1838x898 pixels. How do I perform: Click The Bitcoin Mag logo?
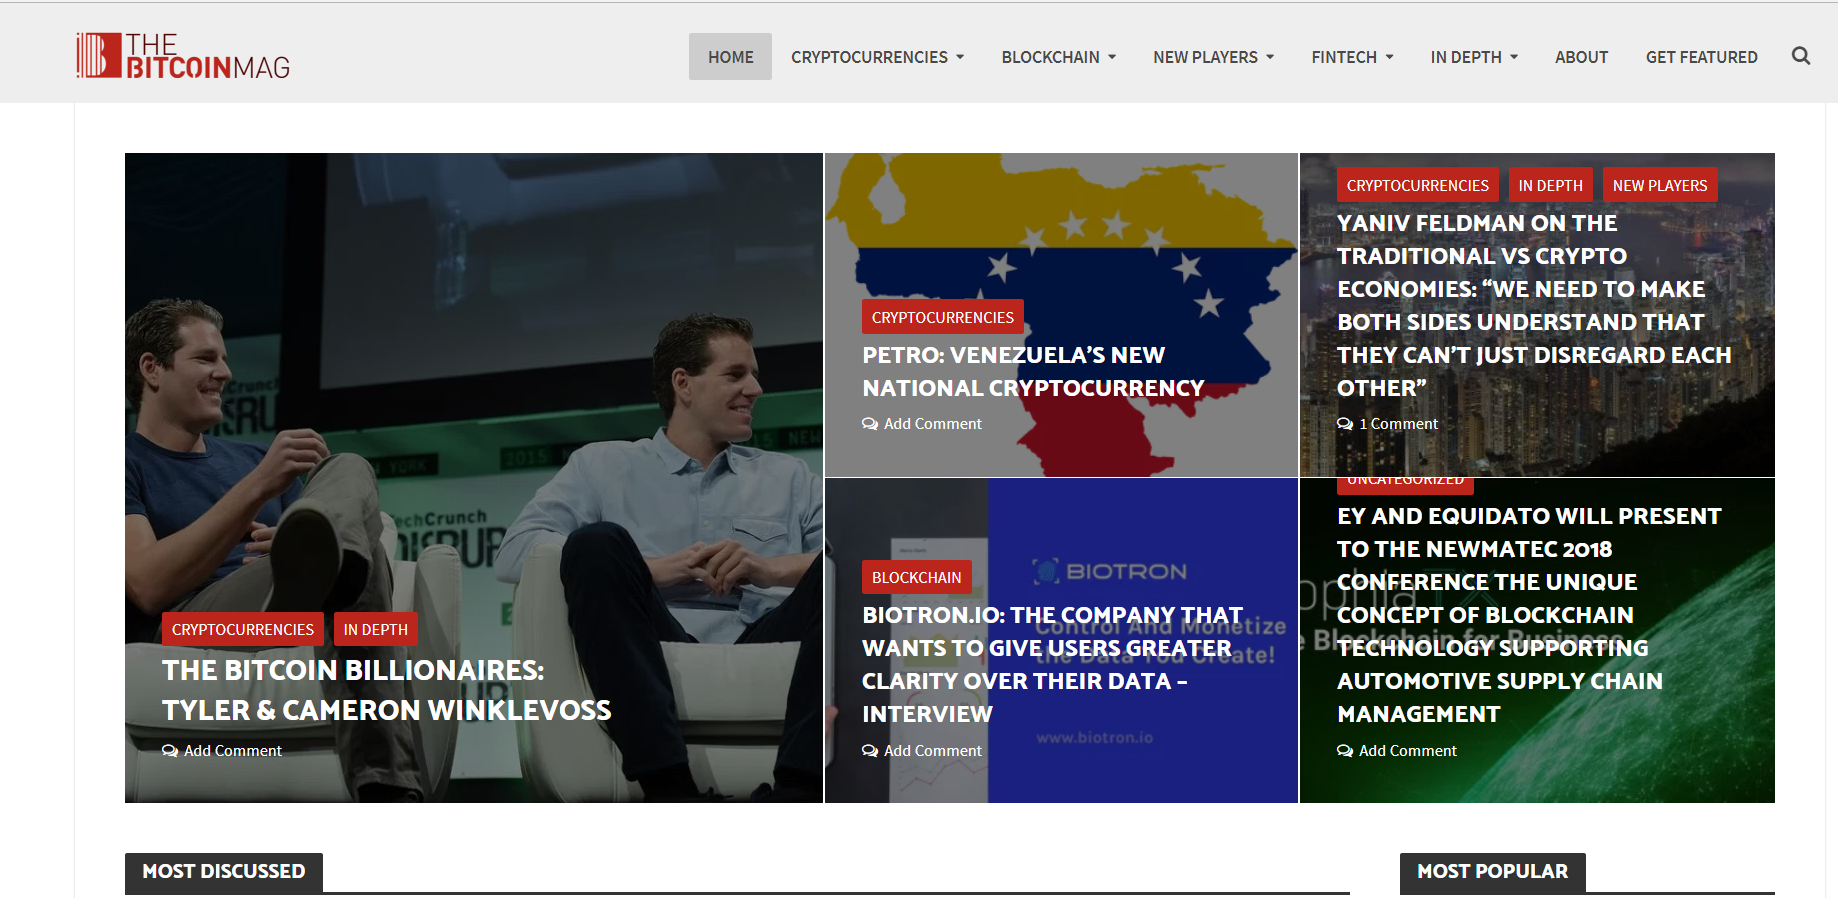183,56
